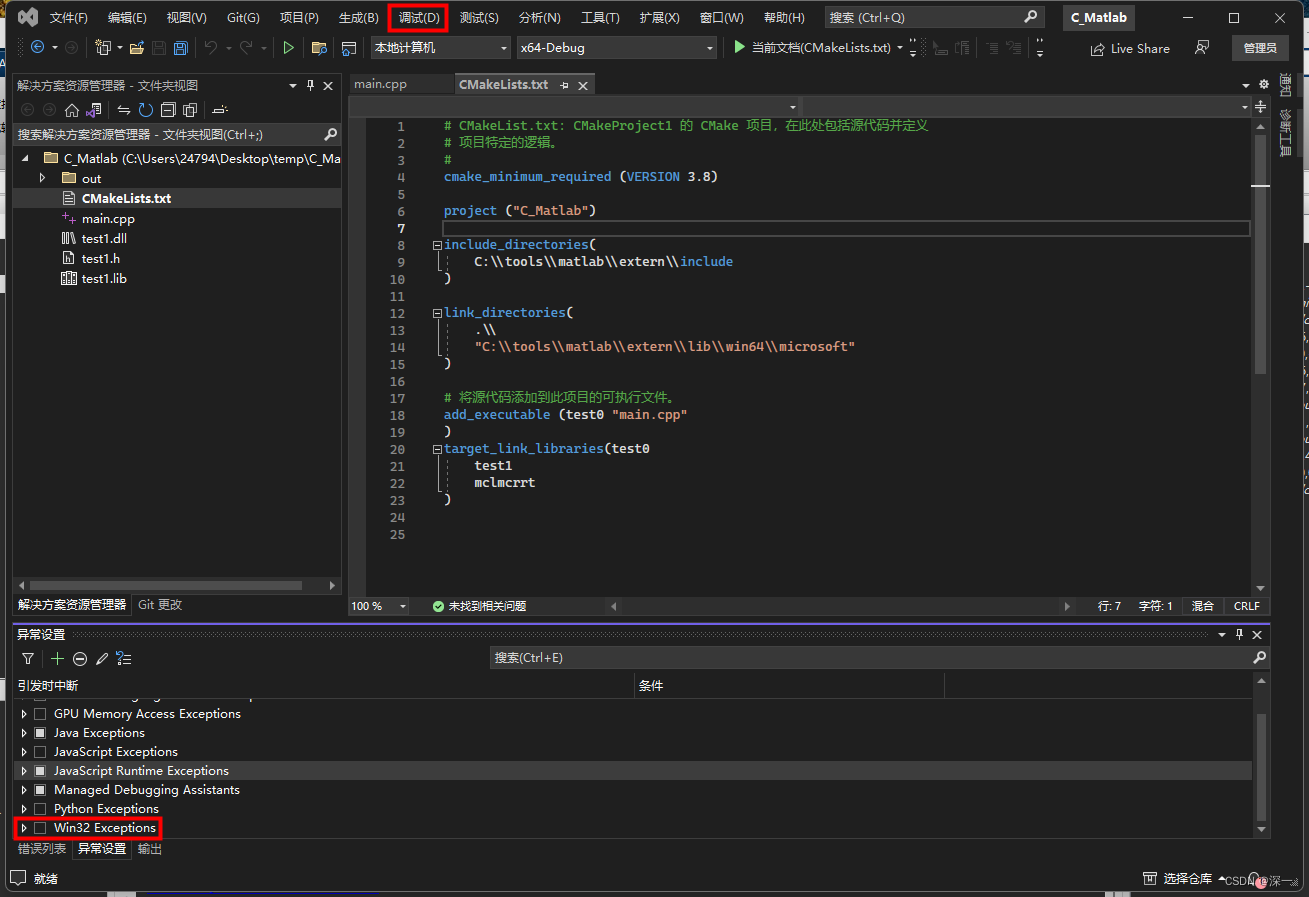This screenshot has height=897, width=1309.
Task: Click the show all files icon
Action: pyautogui.click(x=190, y=110)
